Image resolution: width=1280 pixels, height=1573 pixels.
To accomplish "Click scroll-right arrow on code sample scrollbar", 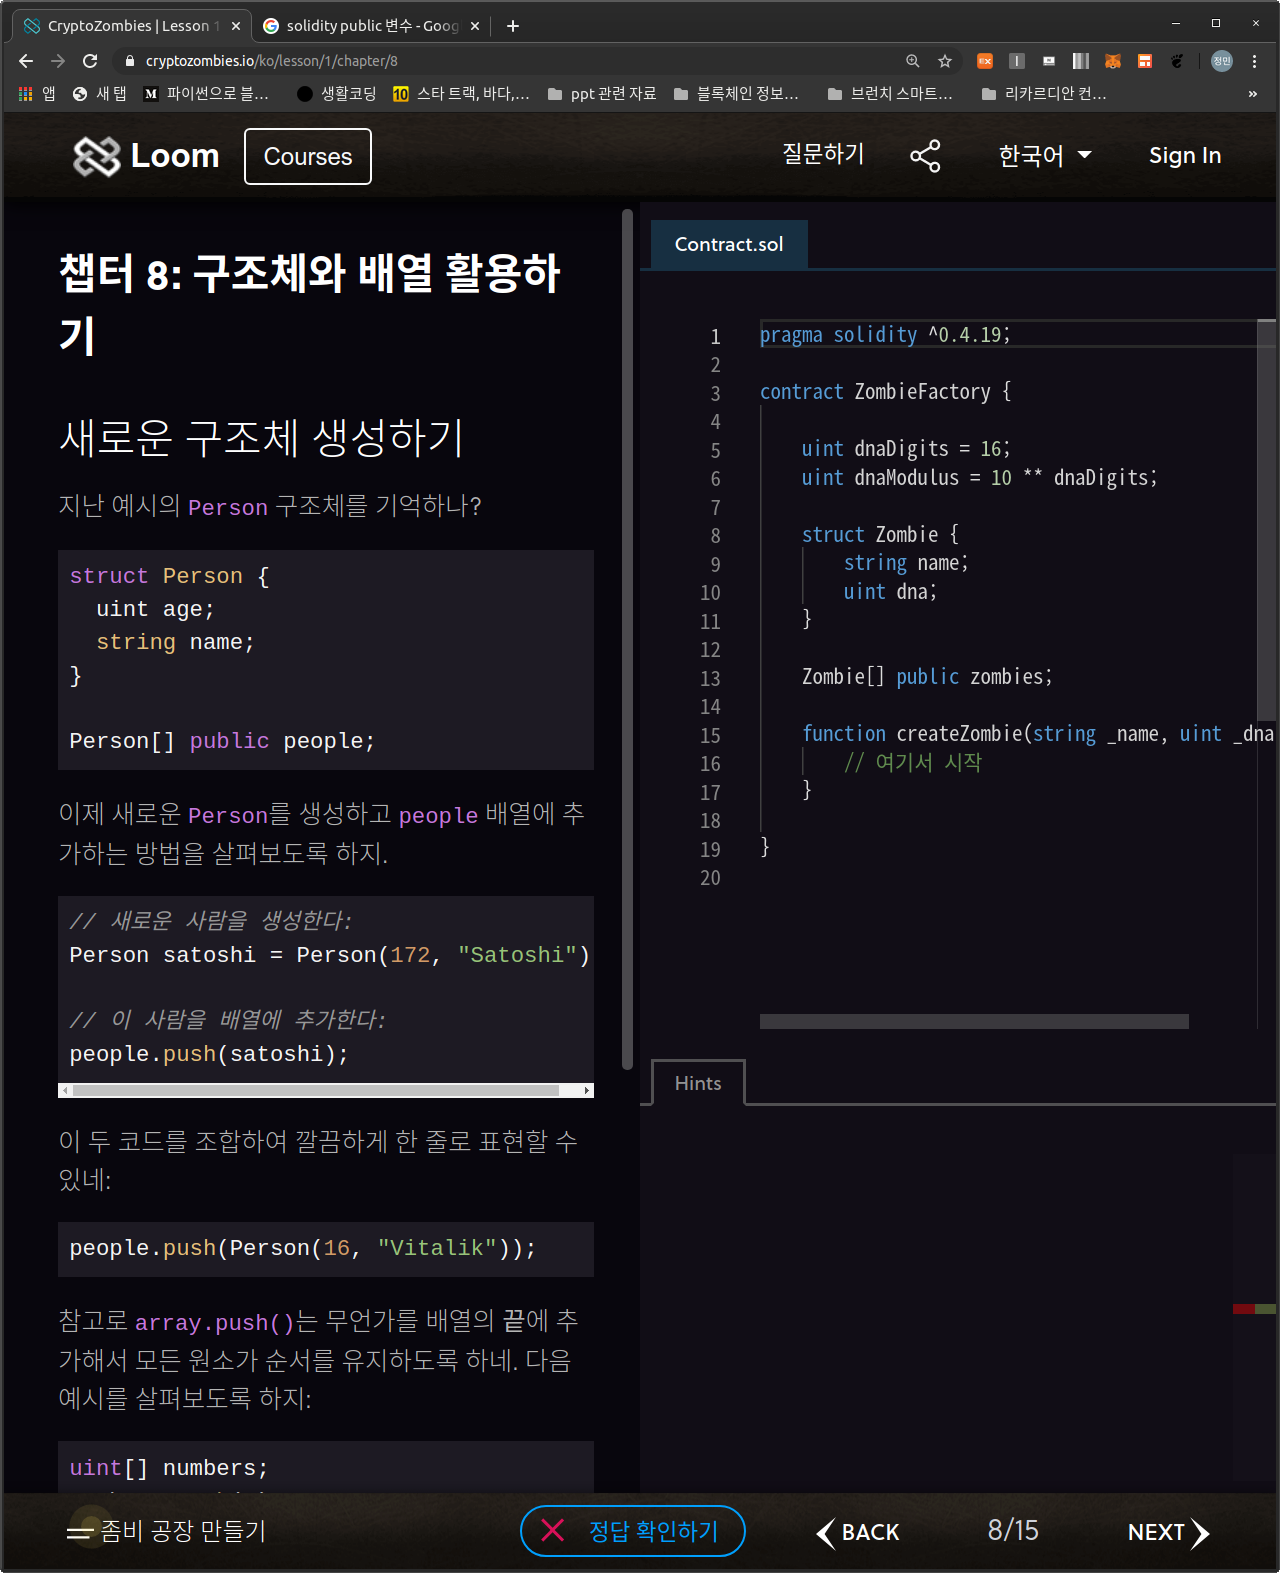I will click(587, 1090).
